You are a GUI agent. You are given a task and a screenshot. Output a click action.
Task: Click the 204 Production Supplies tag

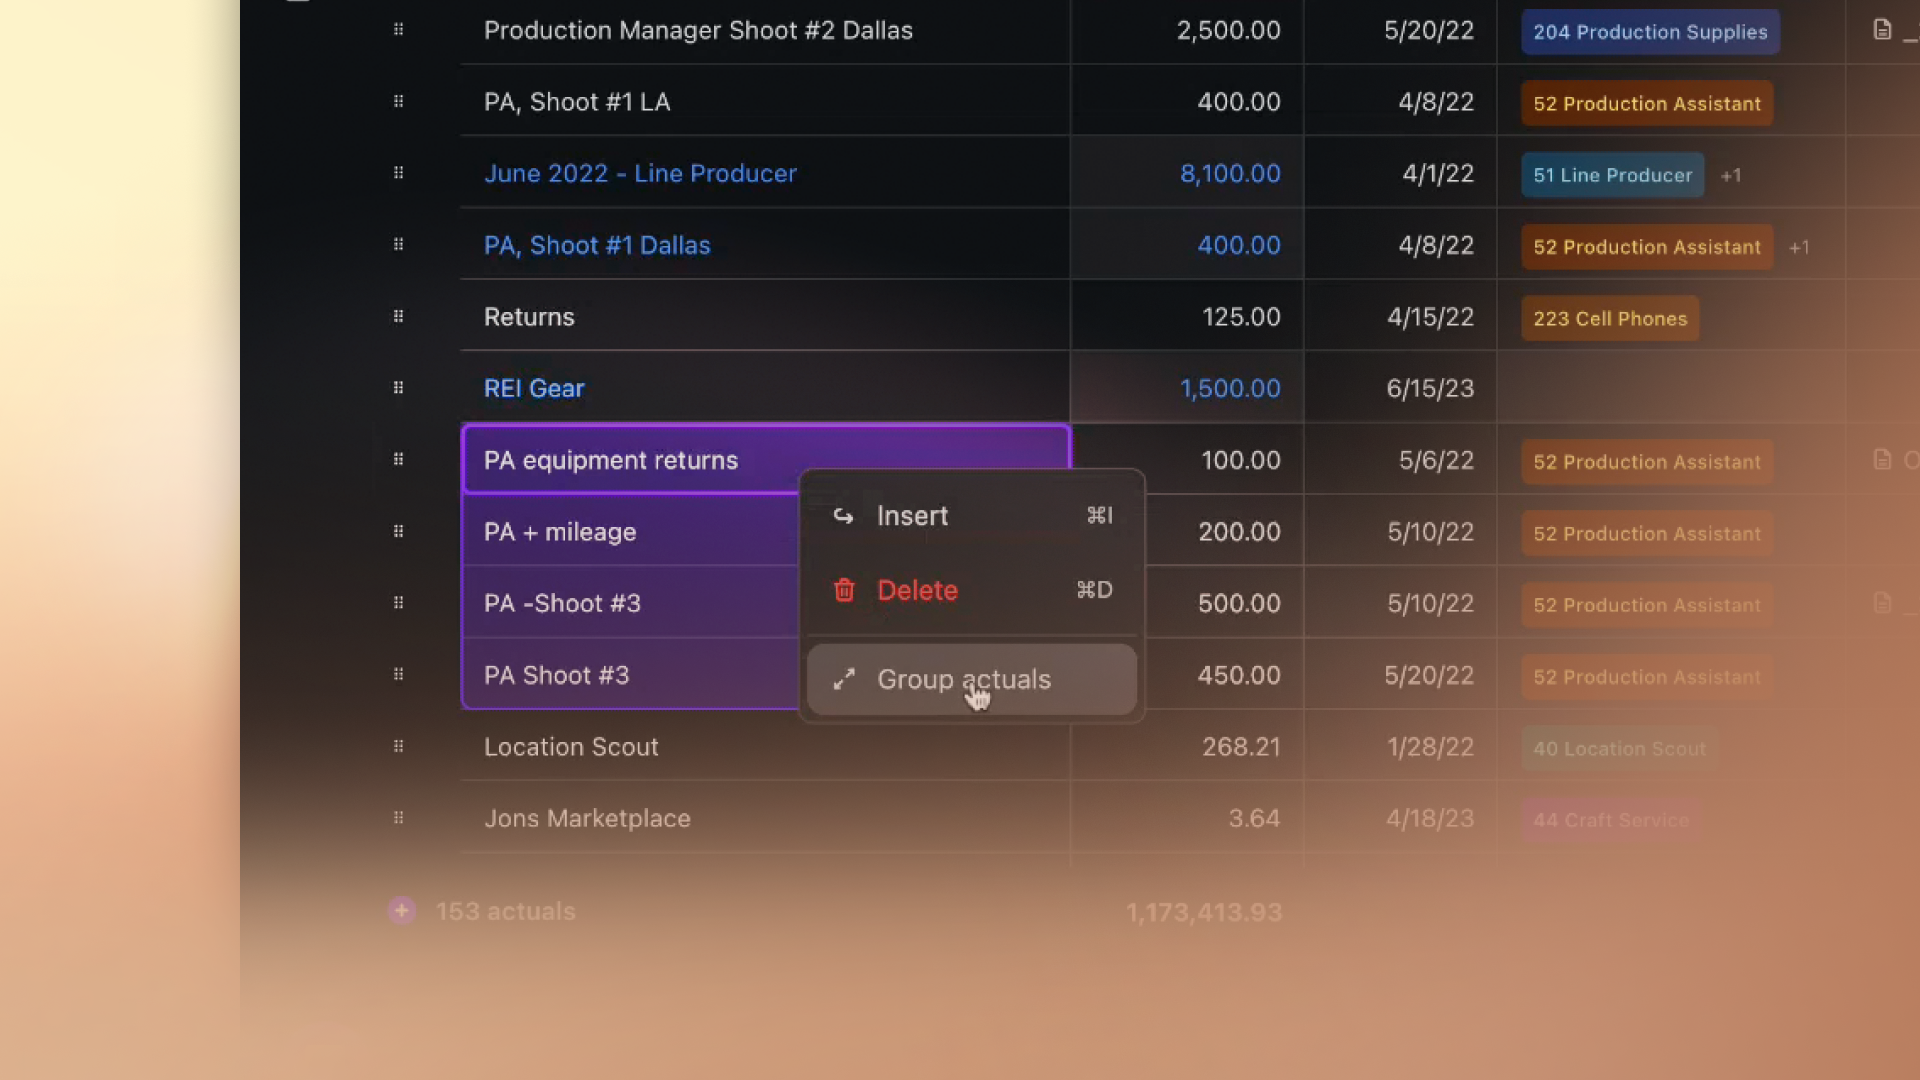(x=1649, y=31)
